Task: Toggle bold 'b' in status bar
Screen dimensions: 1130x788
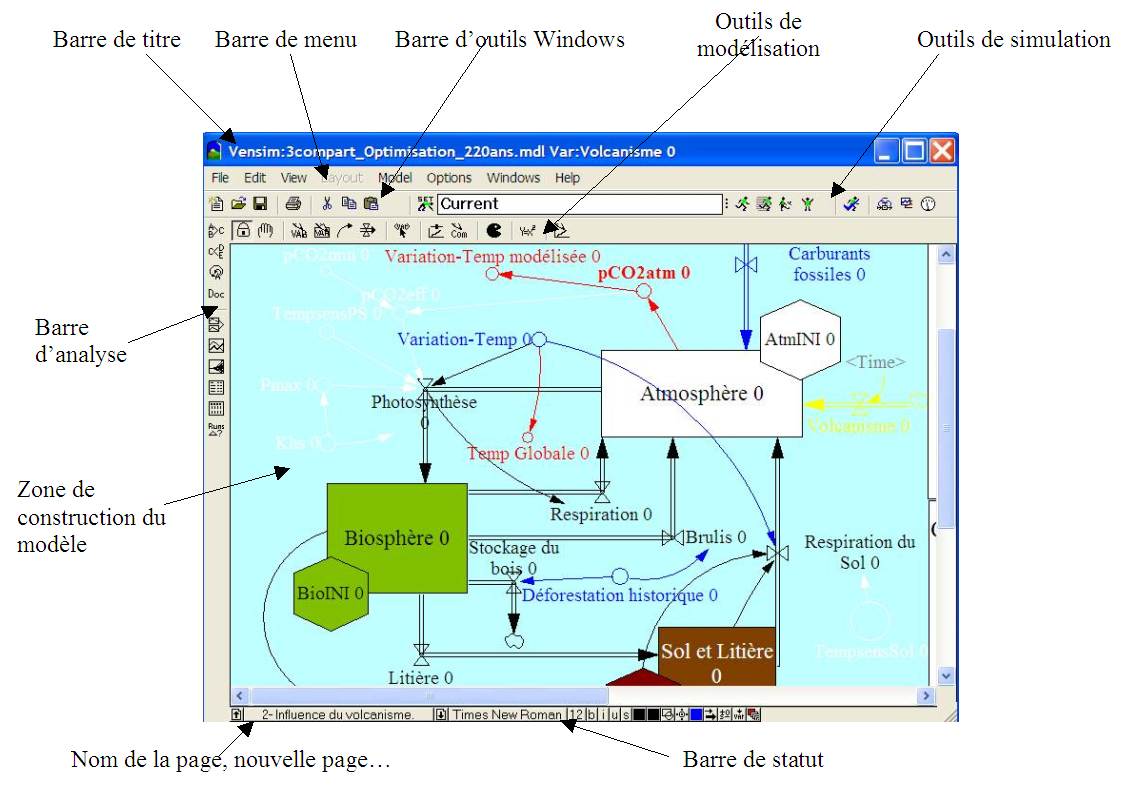Action: [x=591, y=715]
